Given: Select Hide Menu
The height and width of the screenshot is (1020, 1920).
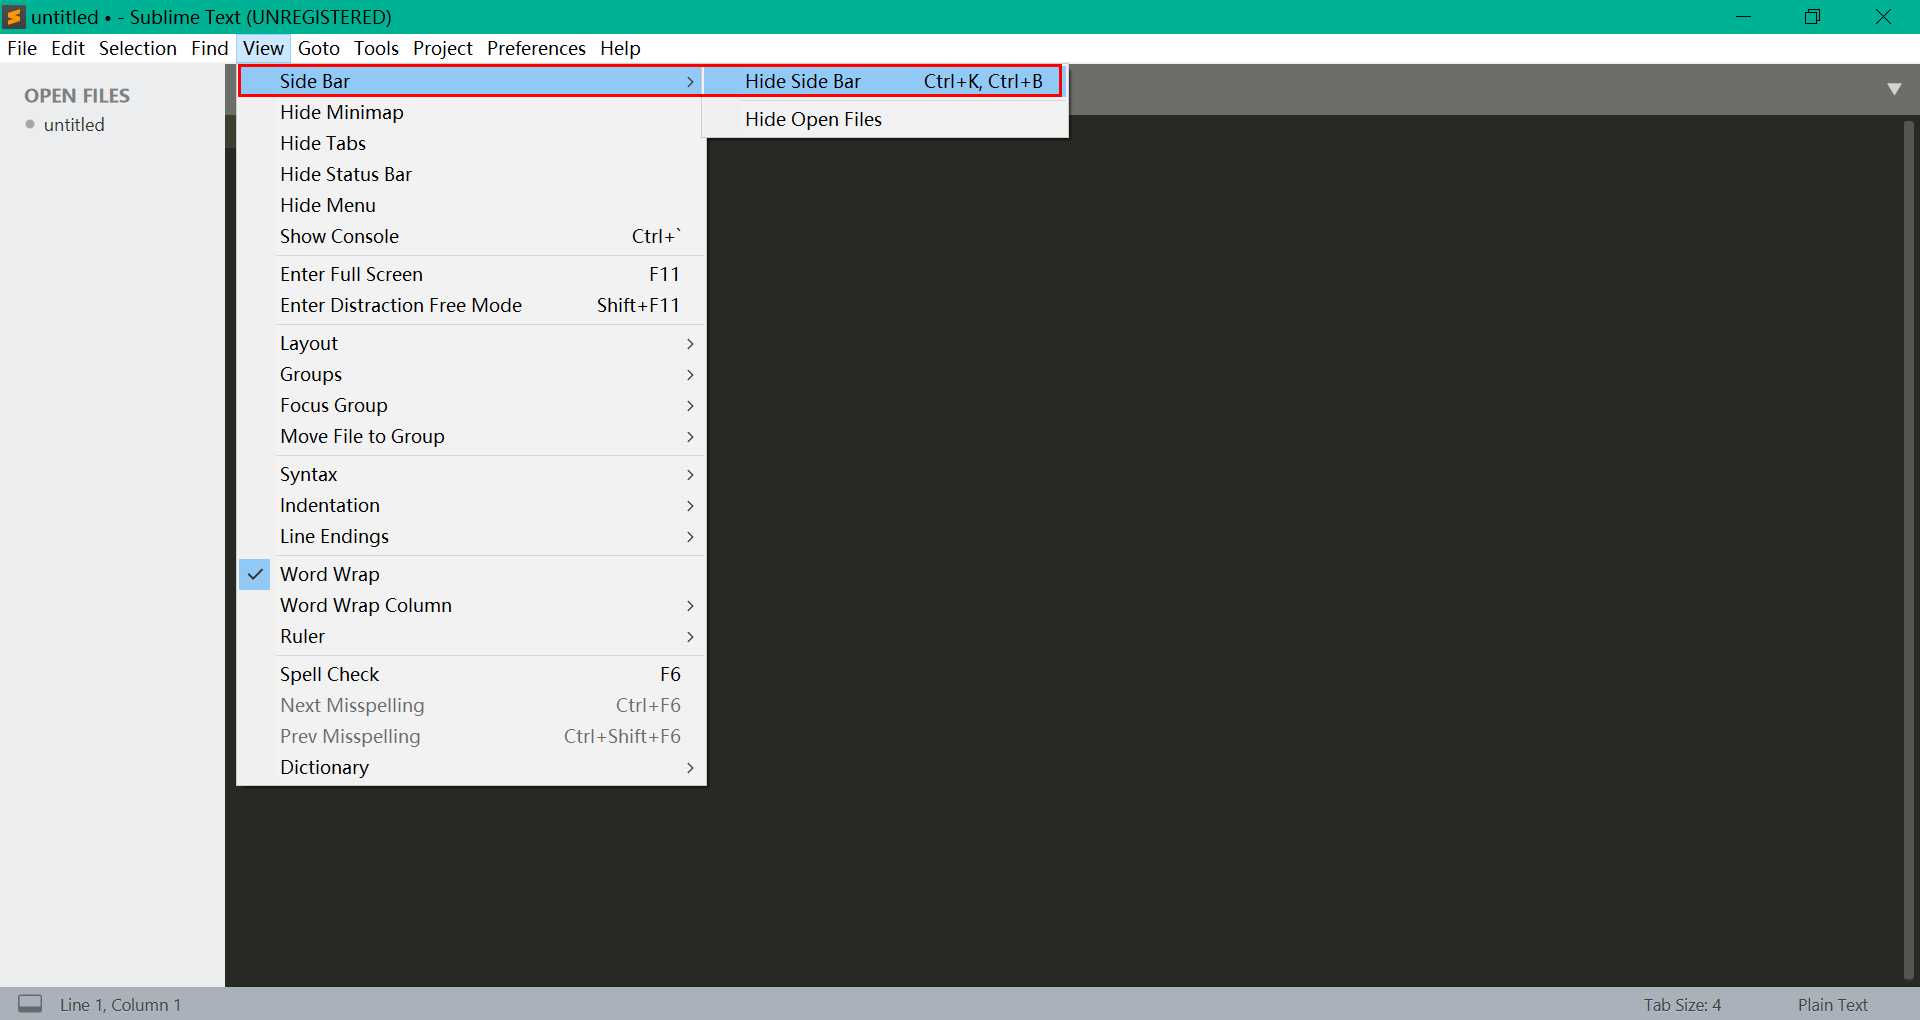Looking at the screenshot, I should click(x=471, y=205).
